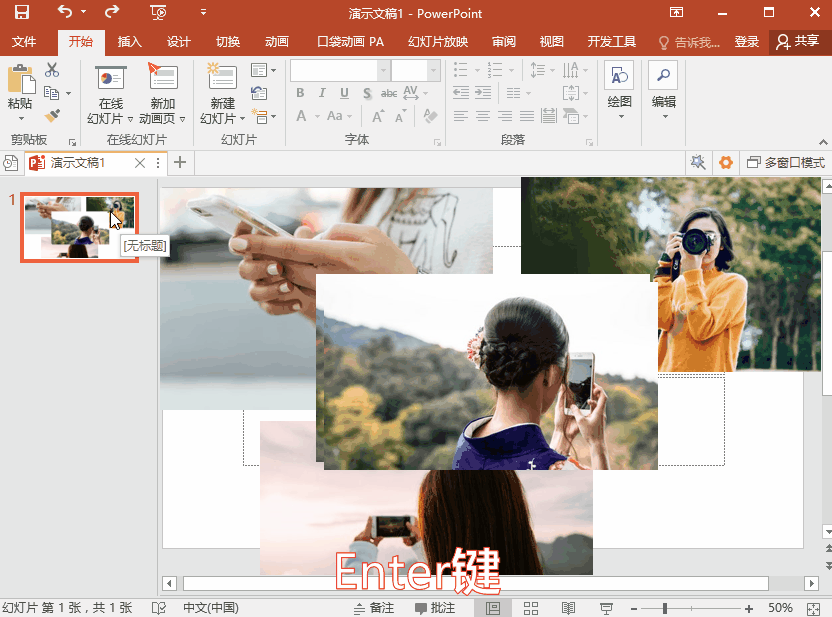832x617 pixels.
Task: Switch to slide sorter view icon
Action: [531, 608]
